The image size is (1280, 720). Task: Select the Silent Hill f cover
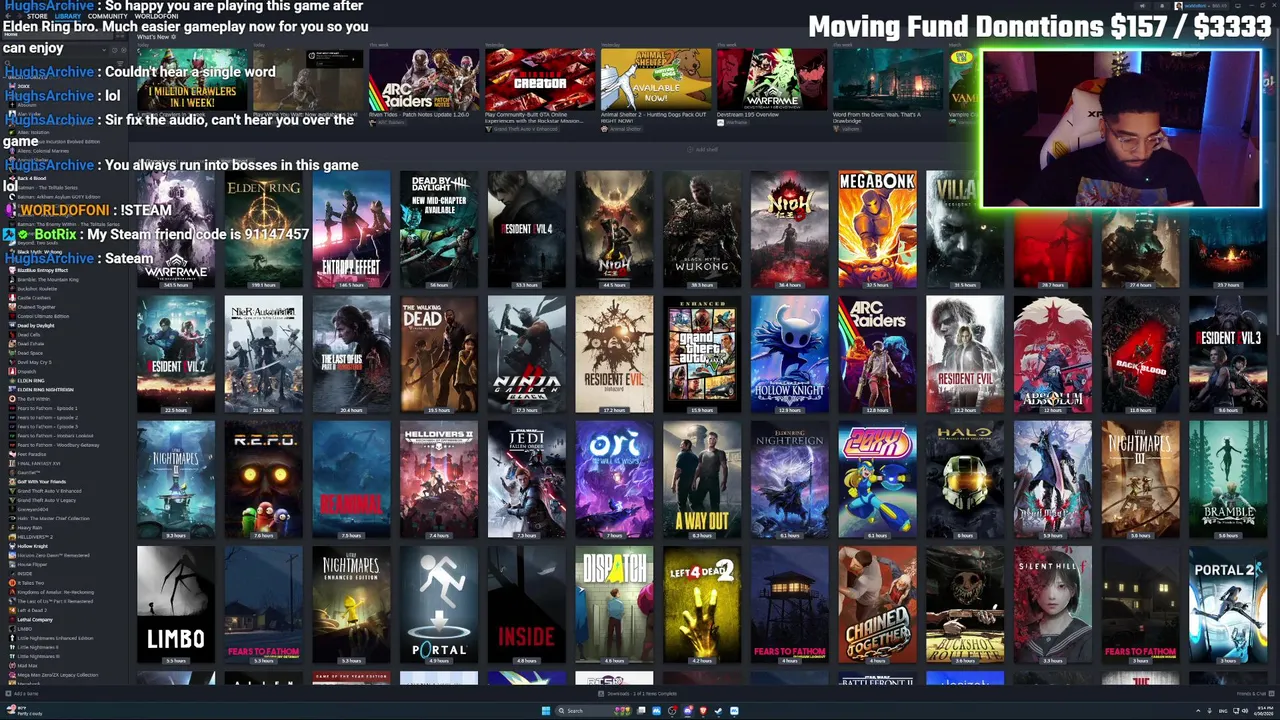pos(1053,604)
